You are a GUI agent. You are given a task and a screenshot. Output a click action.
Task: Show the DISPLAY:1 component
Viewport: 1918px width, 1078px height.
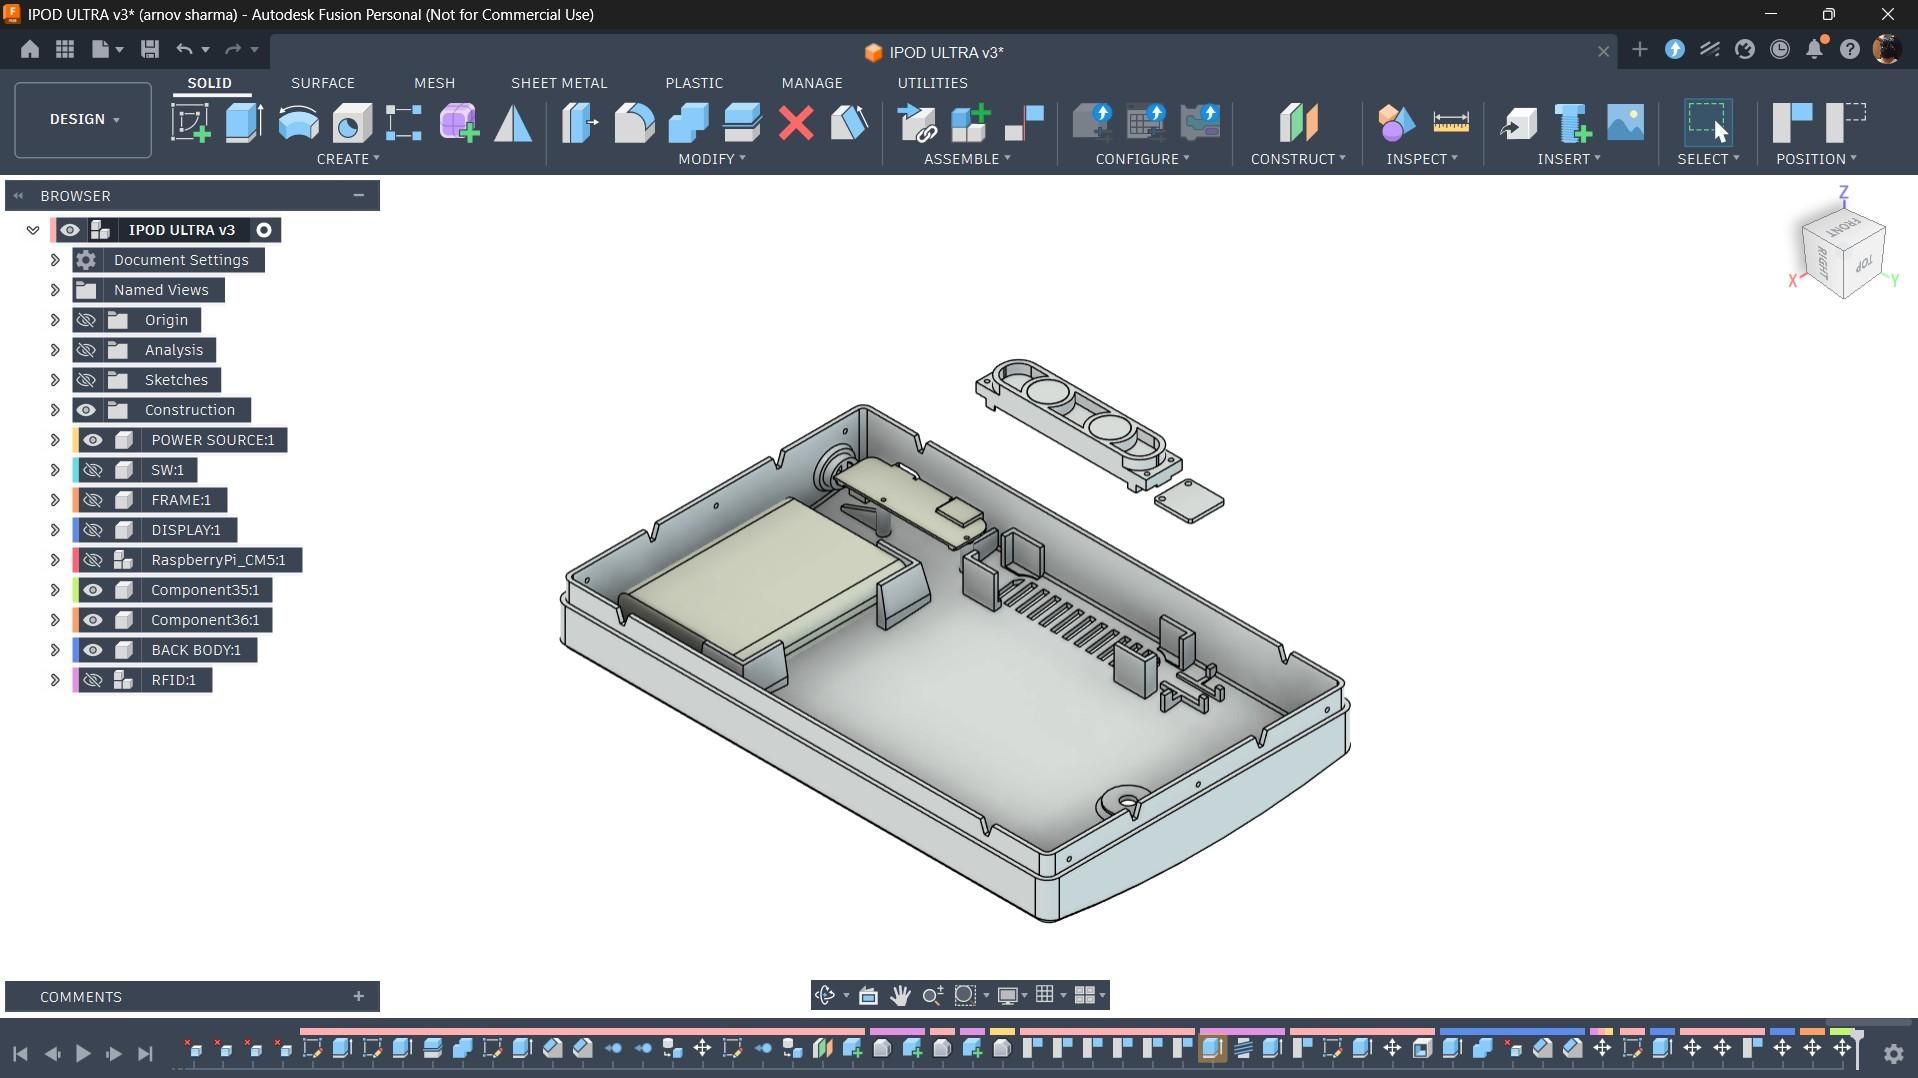tap(93, 530)
